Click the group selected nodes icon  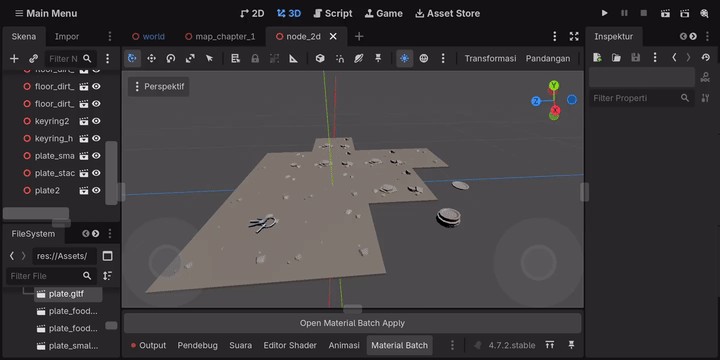tap(274, 58)
